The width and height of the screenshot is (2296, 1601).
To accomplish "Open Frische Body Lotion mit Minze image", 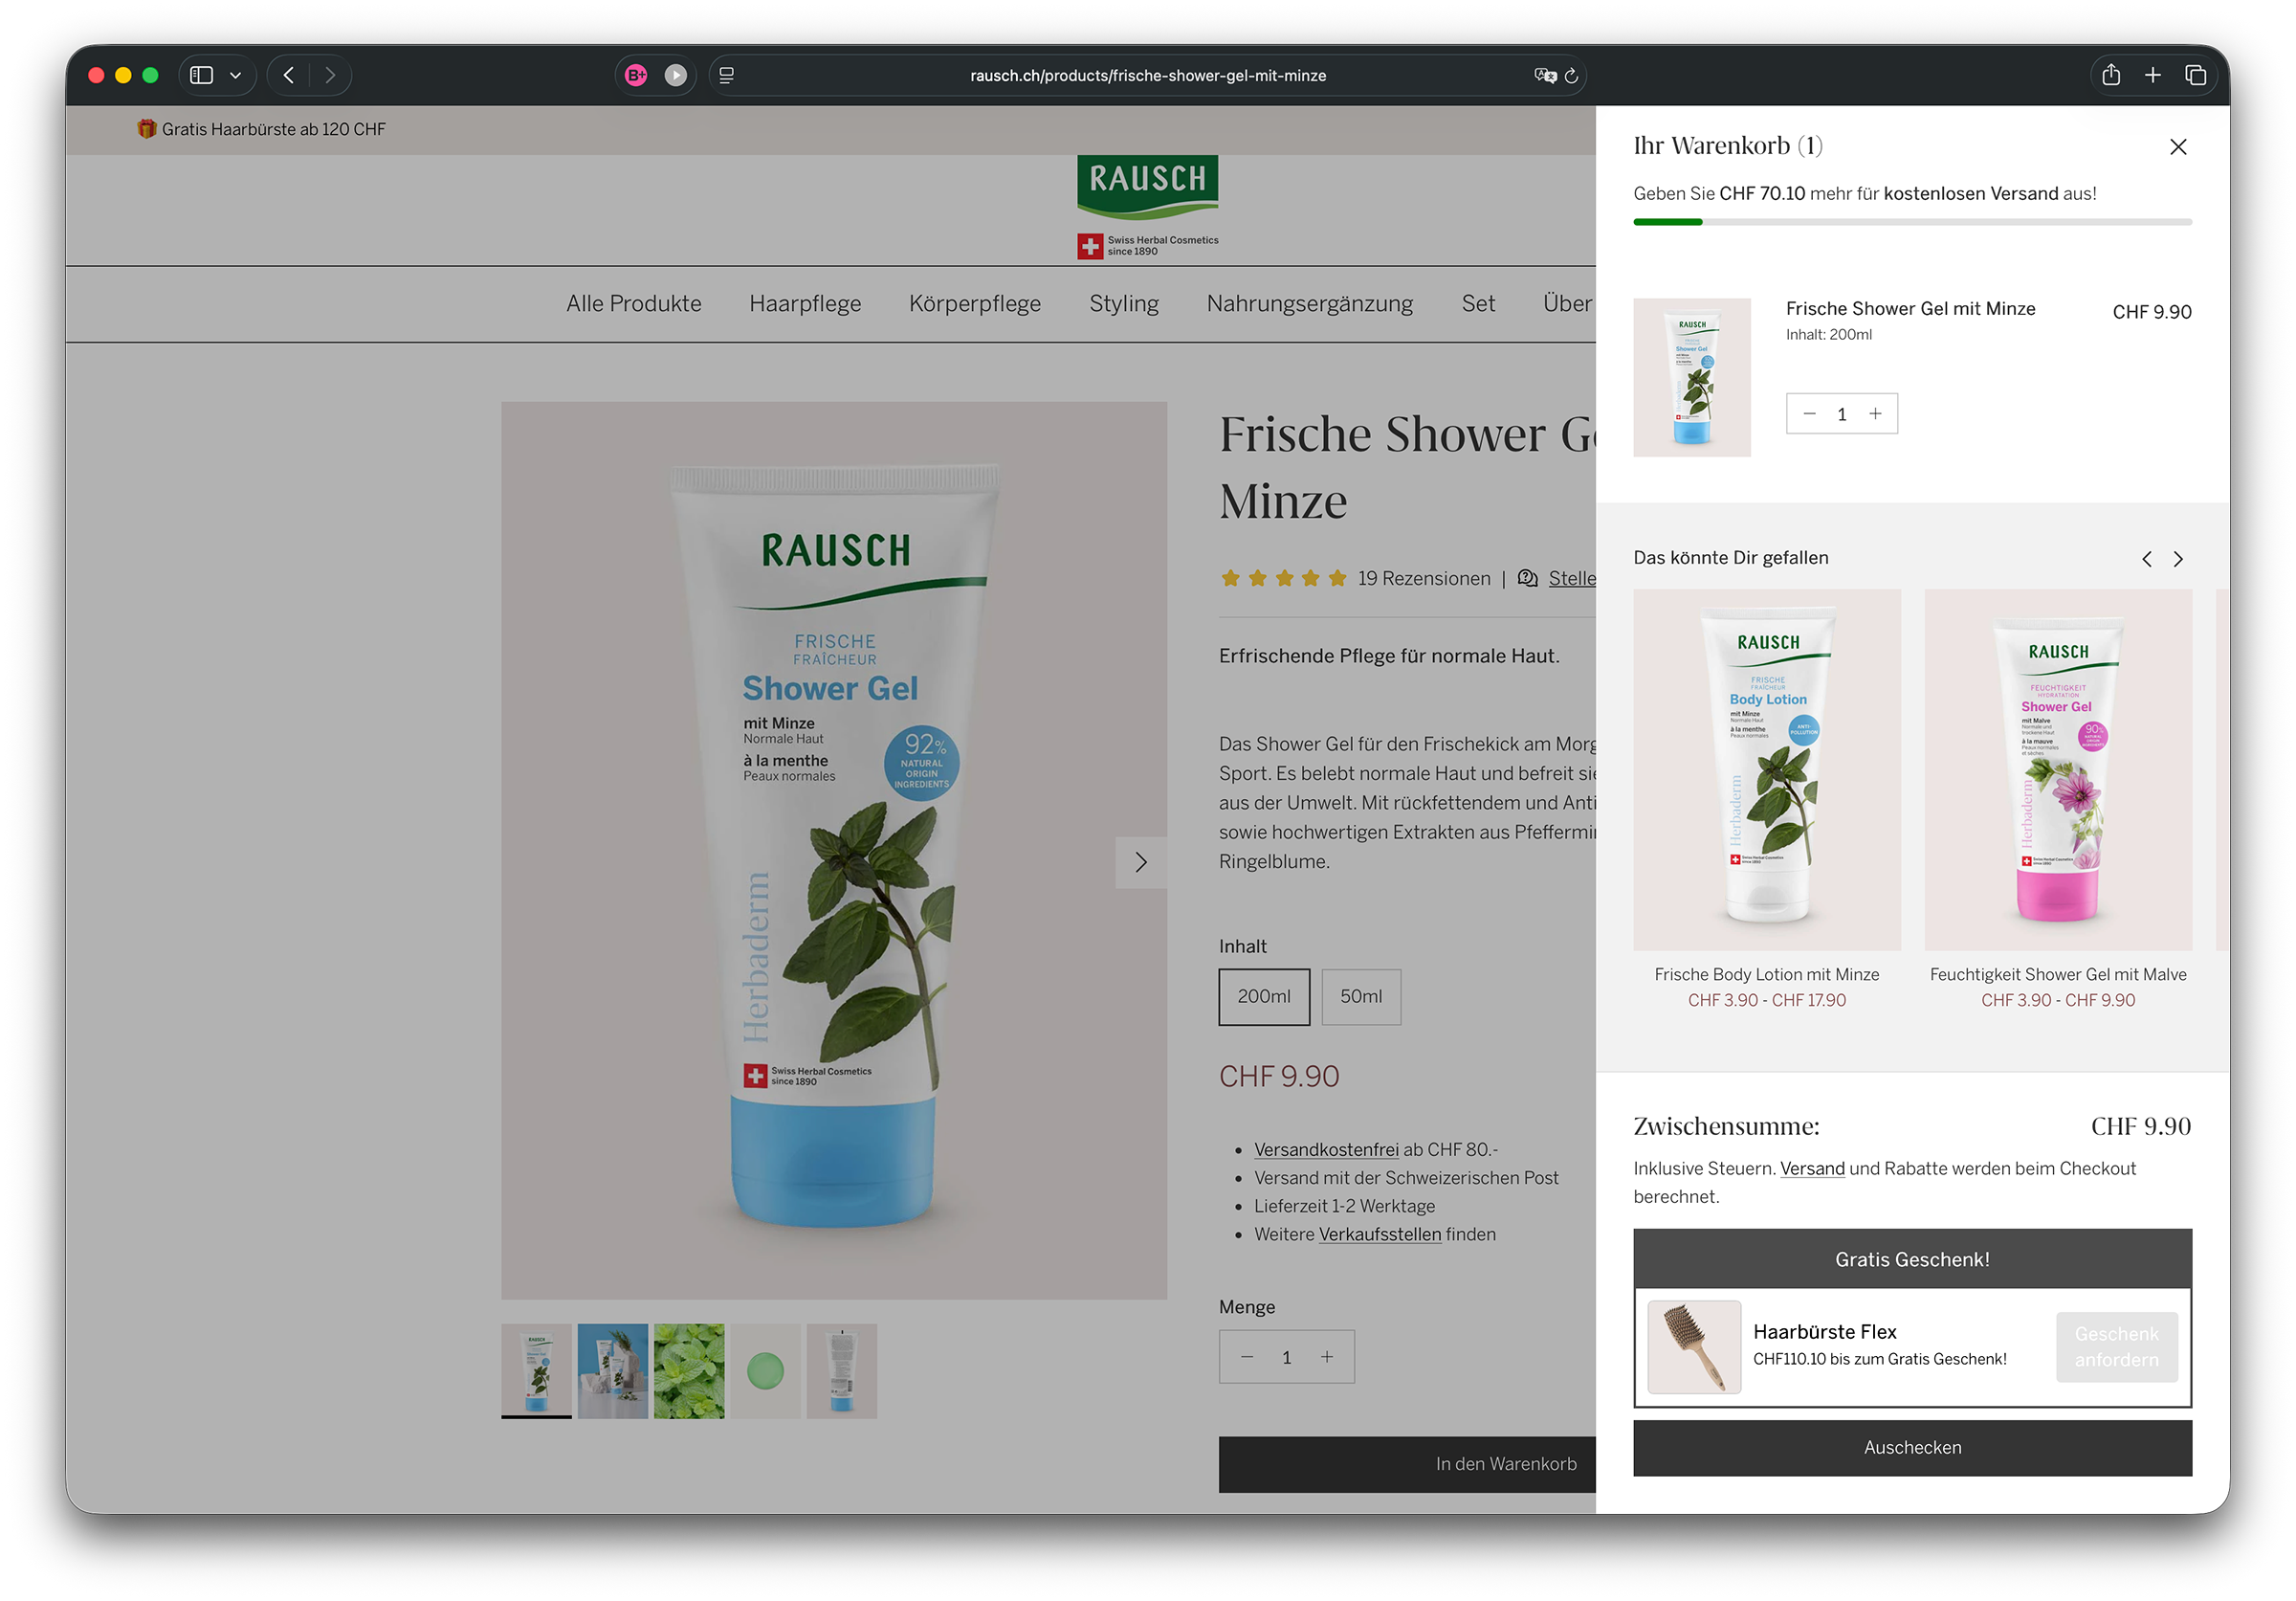I will pyautogui.click(x=1767, y=769).
